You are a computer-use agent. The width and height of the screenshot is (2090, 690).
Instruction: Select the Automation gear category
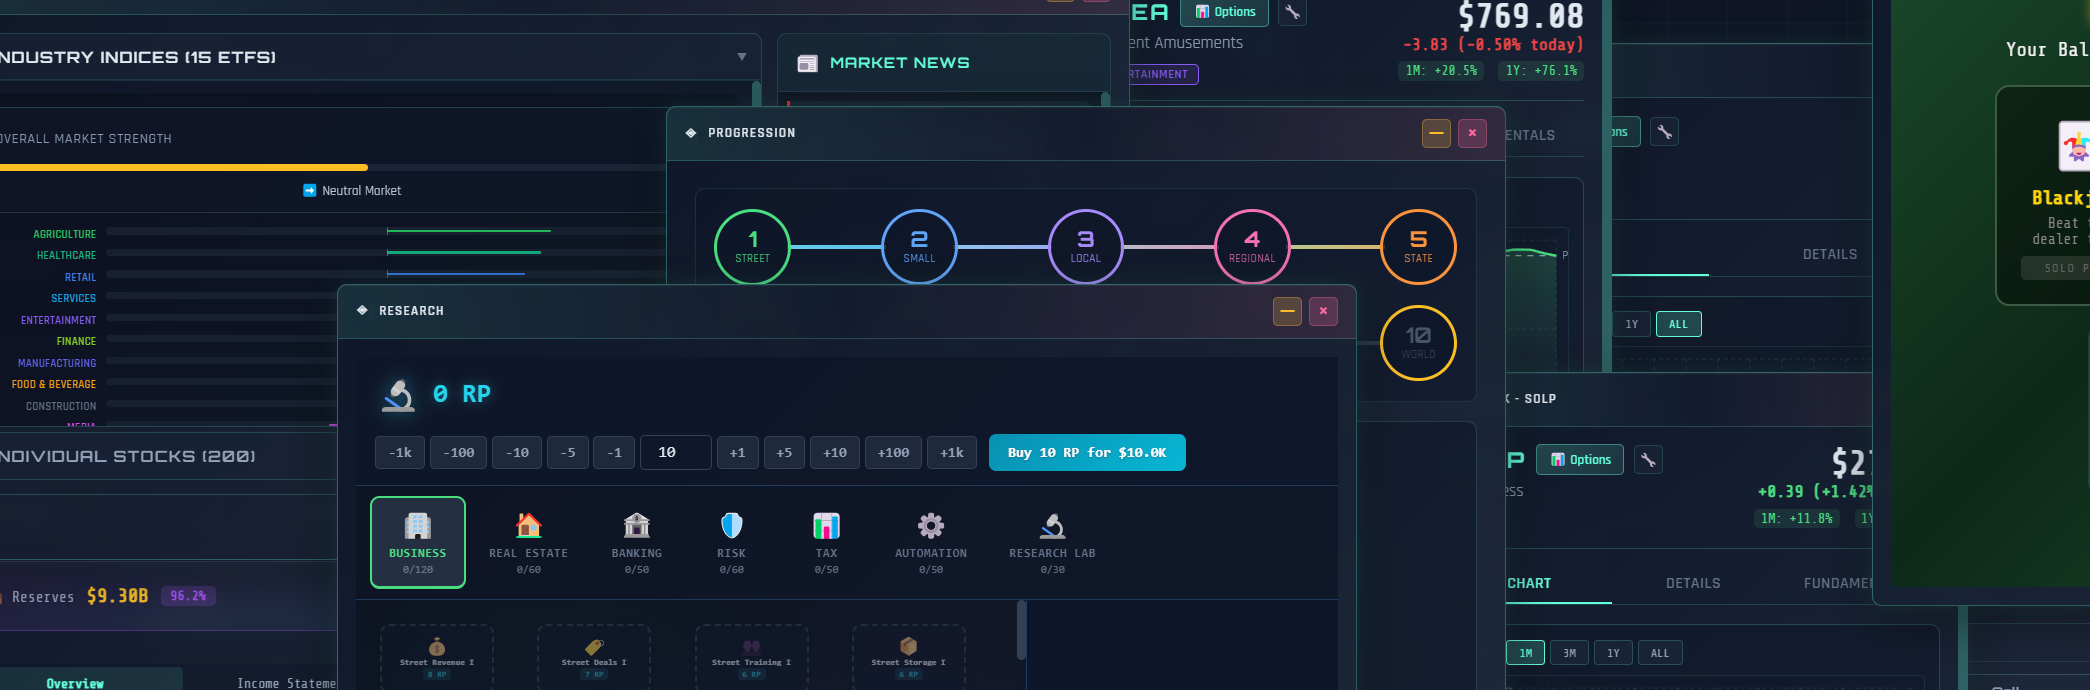tap(930, 542)
